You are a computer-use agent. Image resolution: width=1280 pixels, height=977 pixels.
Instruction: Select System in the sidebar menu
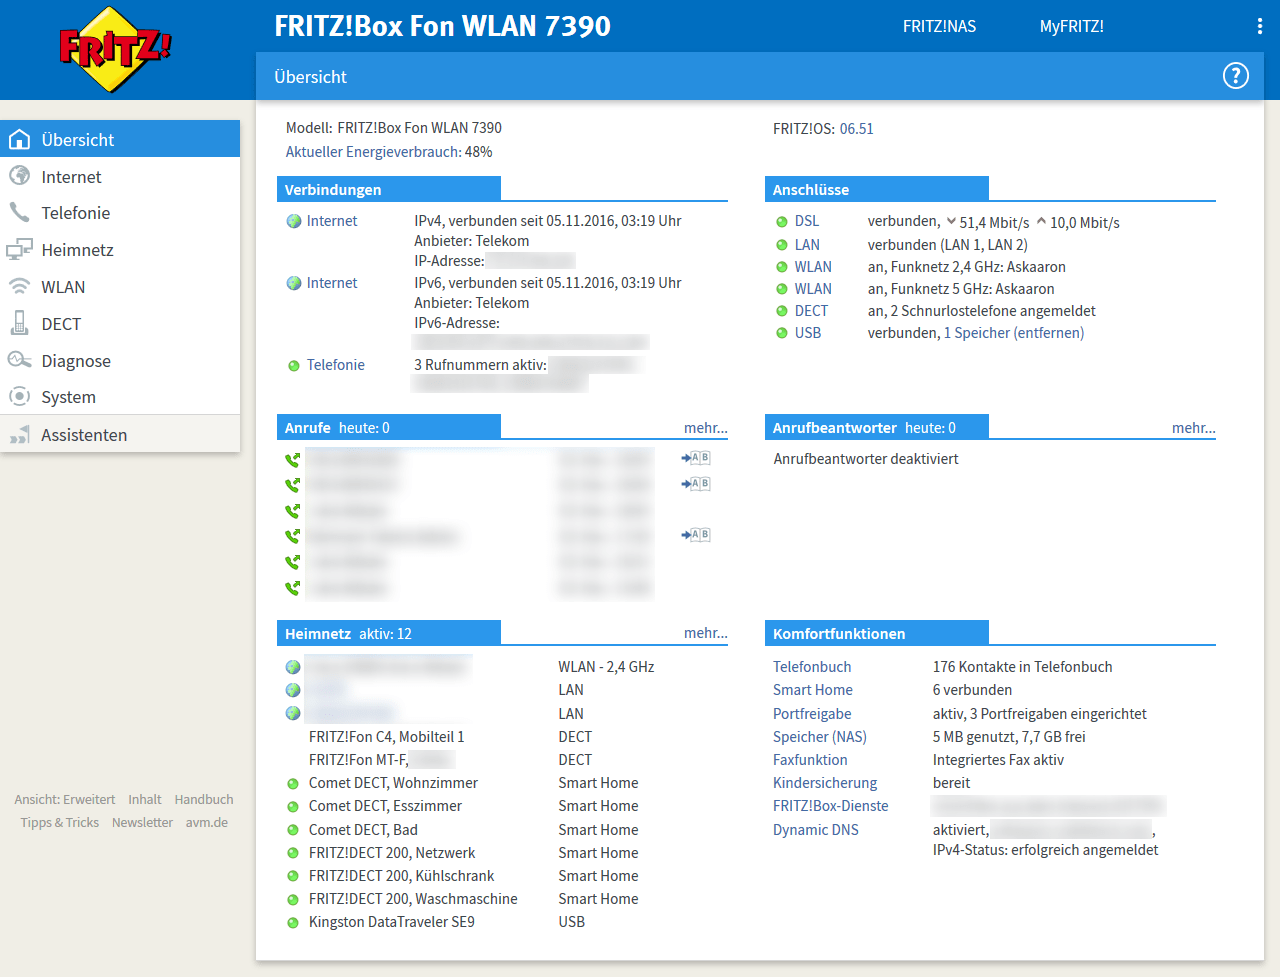coord(120,396)
